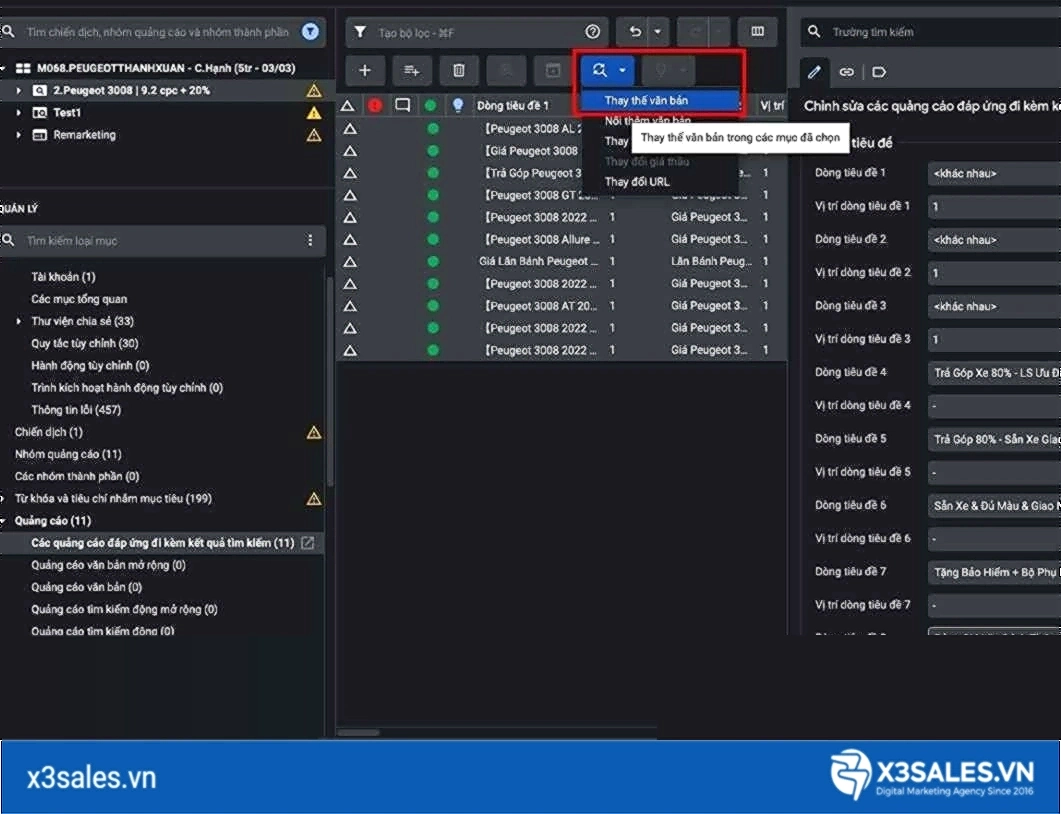The width and height of the screenshot is (1061, 814).
Task: Sort by 'Dòng tiêu đề 1' column header
Action: [x=513, y=106]
